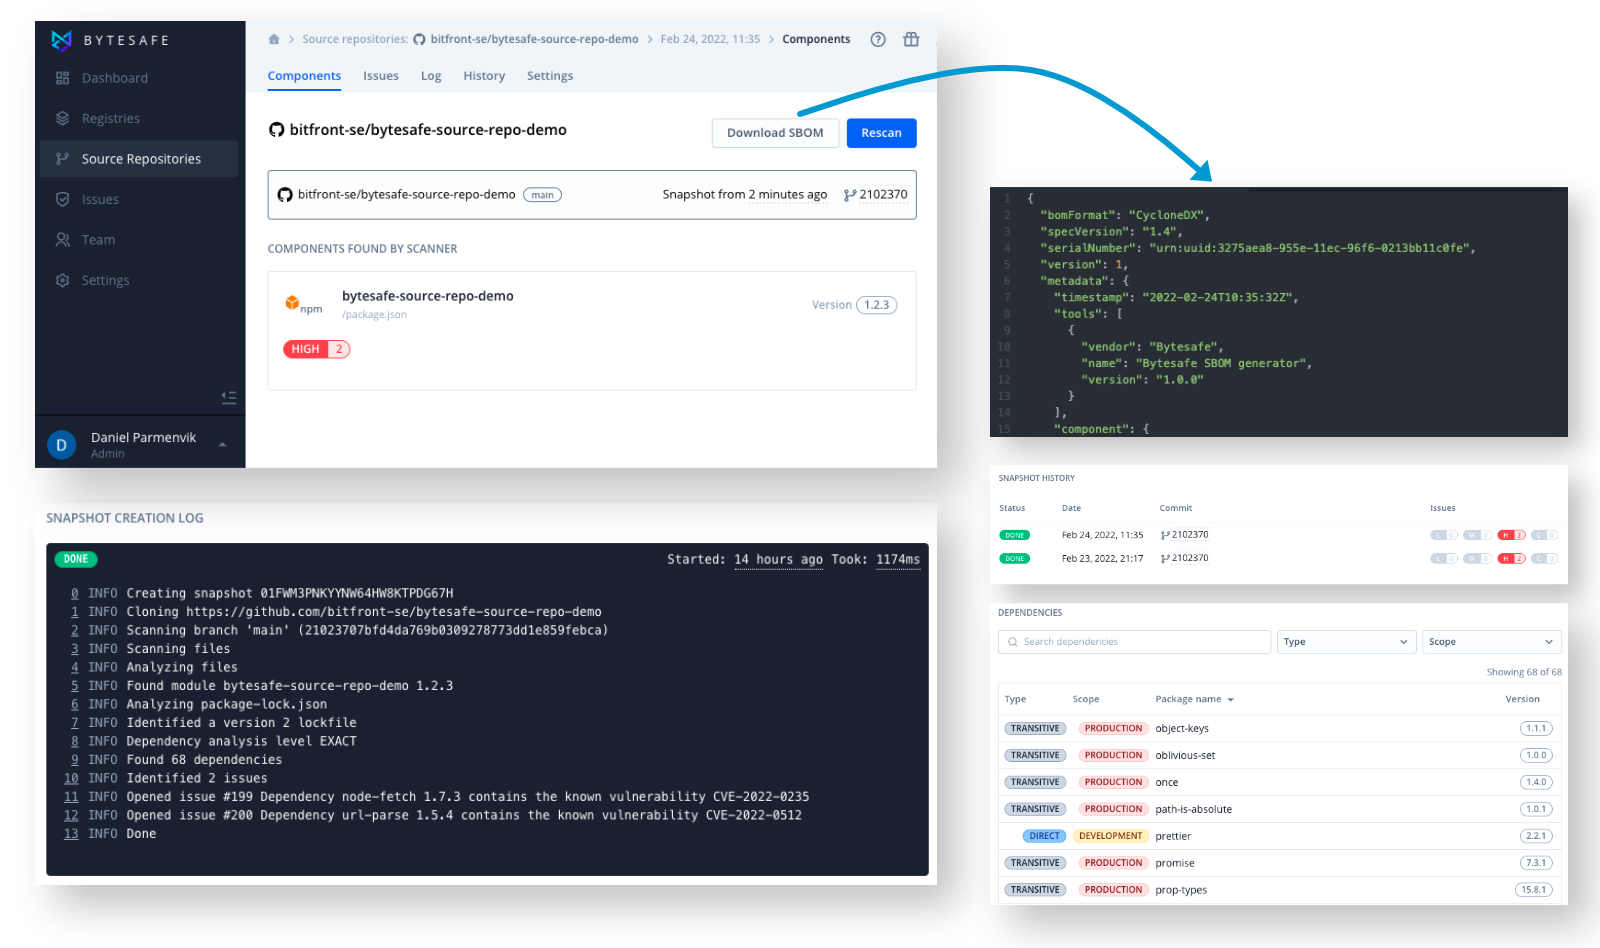Click promise dependency name

point(1175,864)
